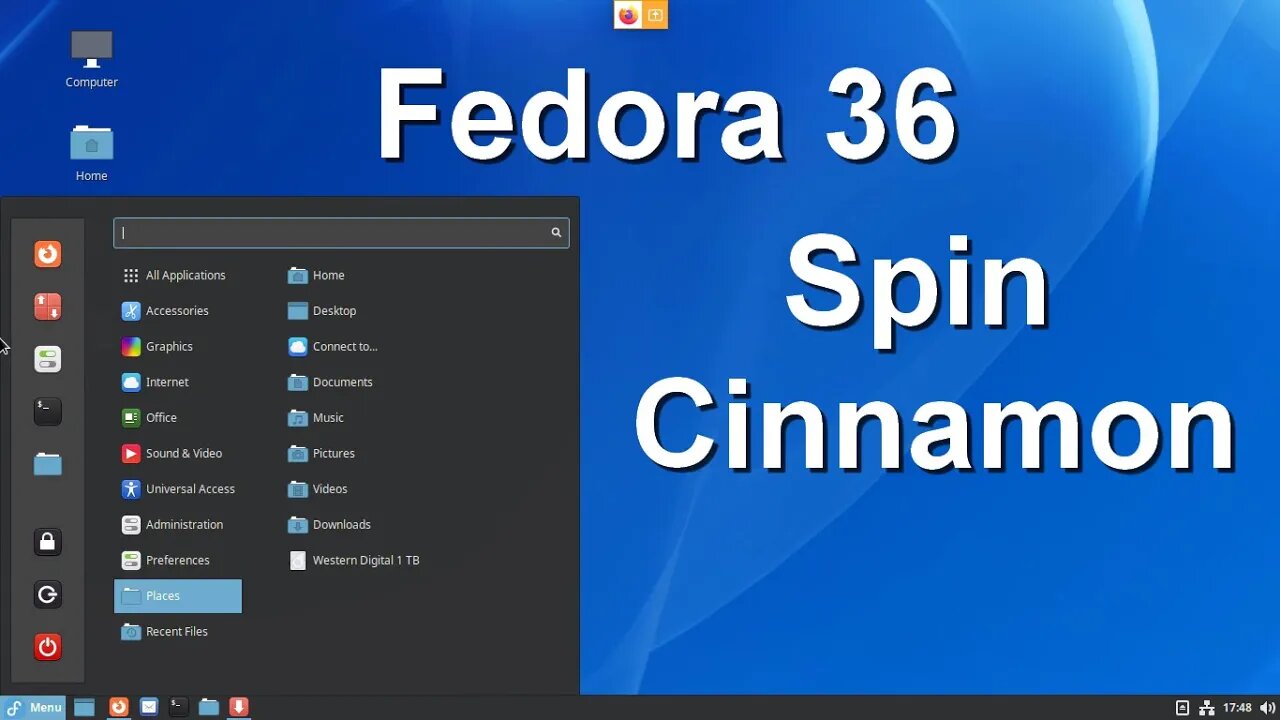Launch Firefox from the bottom panel
Screen dimensions: 1280x720
[118, 707]
